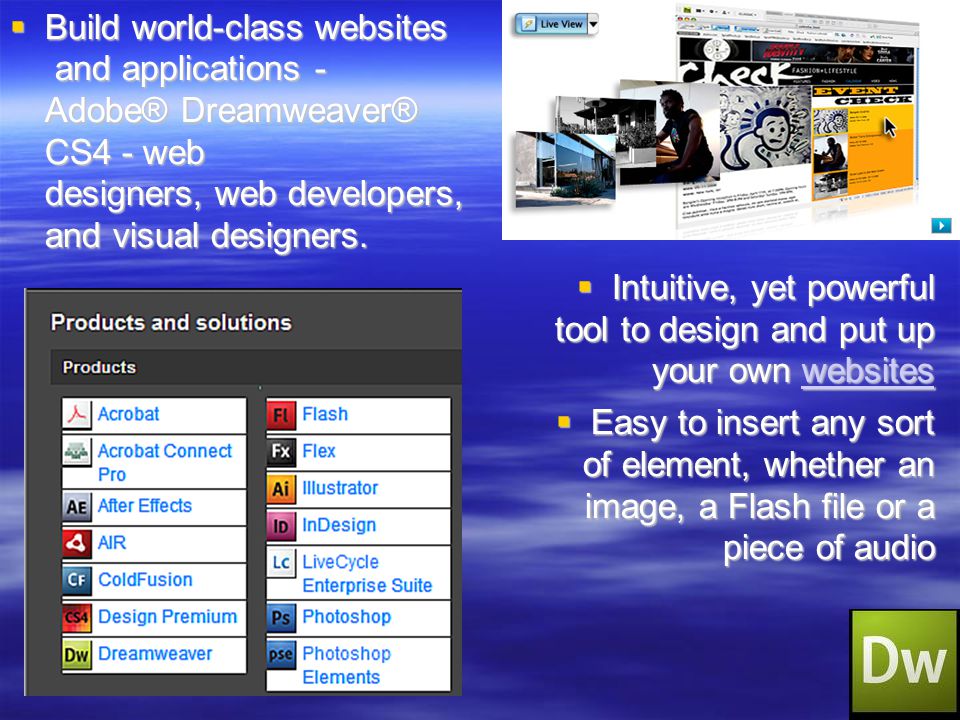960x720 pixels.
Task: Open the LiveCycle Enterprise Suite link
Action: click(x=367, y=573)
